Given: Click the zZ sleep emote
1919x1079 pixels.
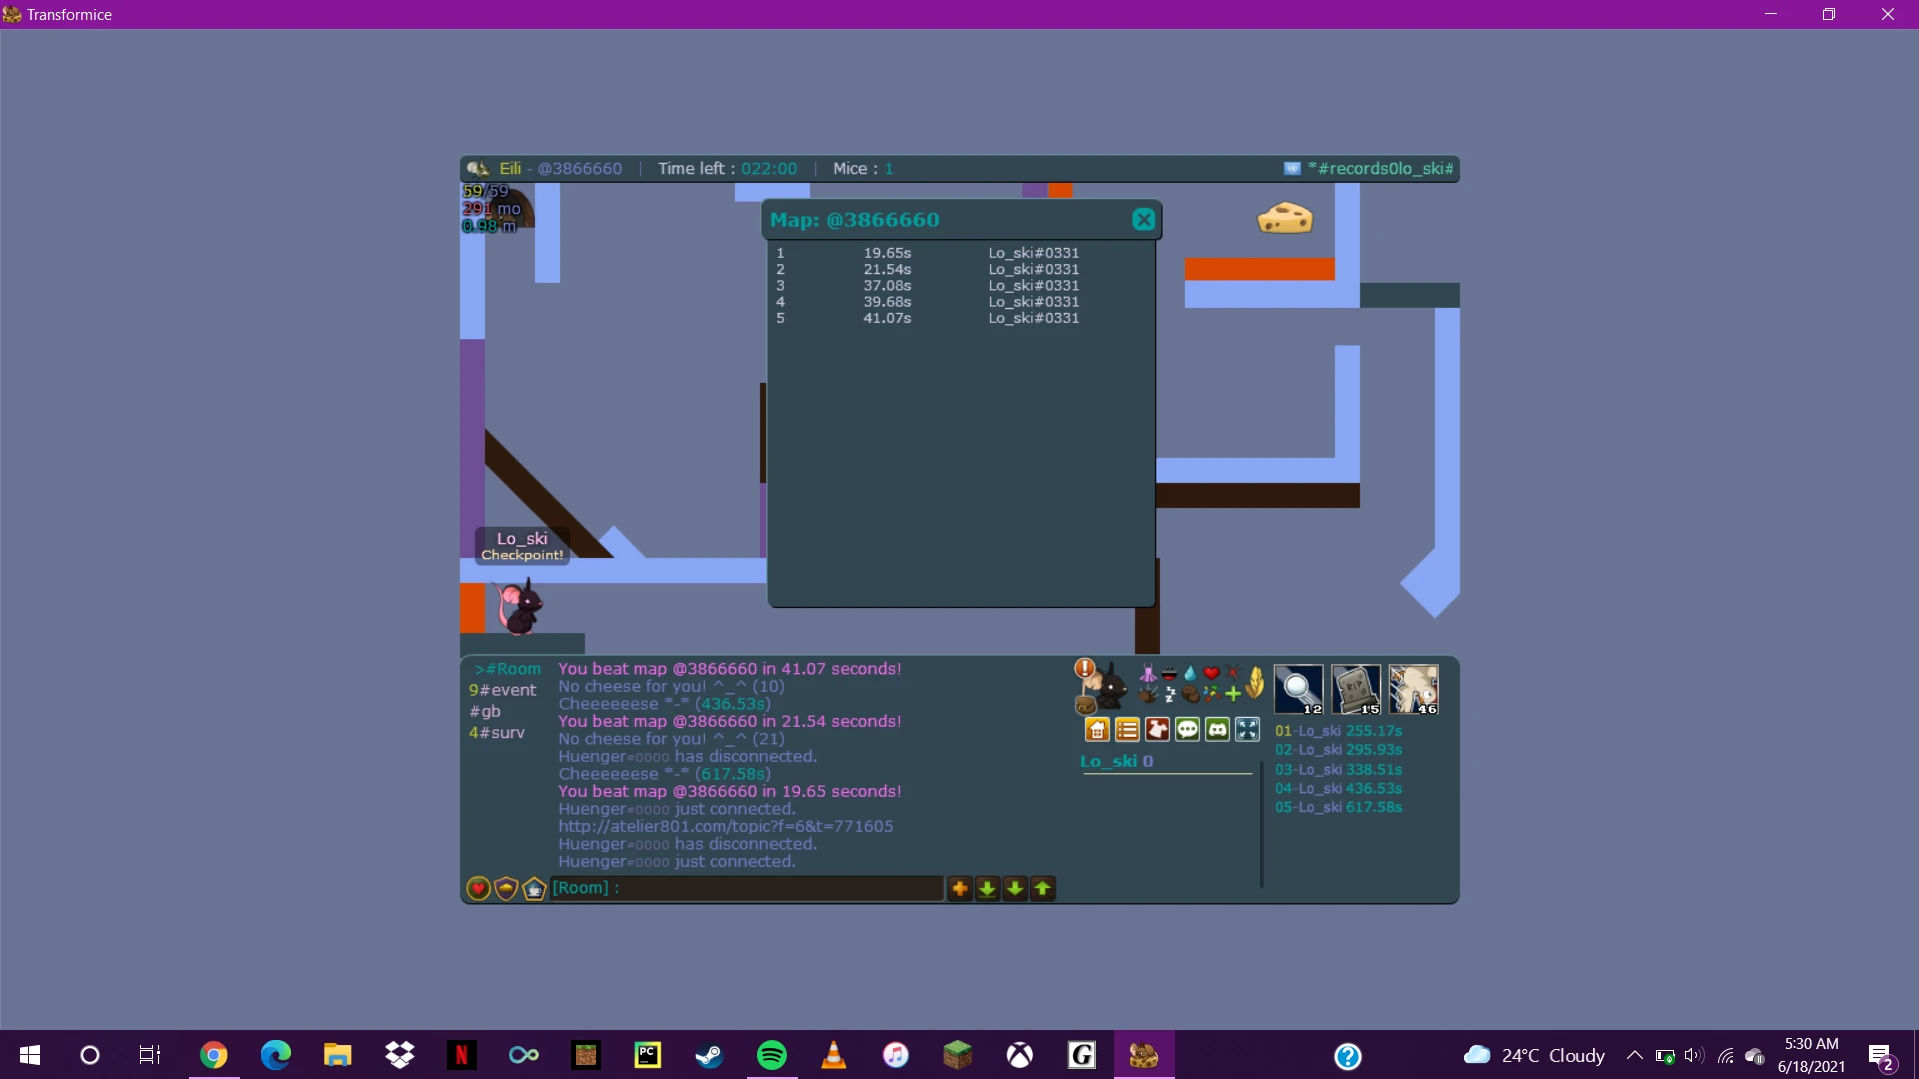Looking at the screenshot, I should click(x=1169, y=694).
